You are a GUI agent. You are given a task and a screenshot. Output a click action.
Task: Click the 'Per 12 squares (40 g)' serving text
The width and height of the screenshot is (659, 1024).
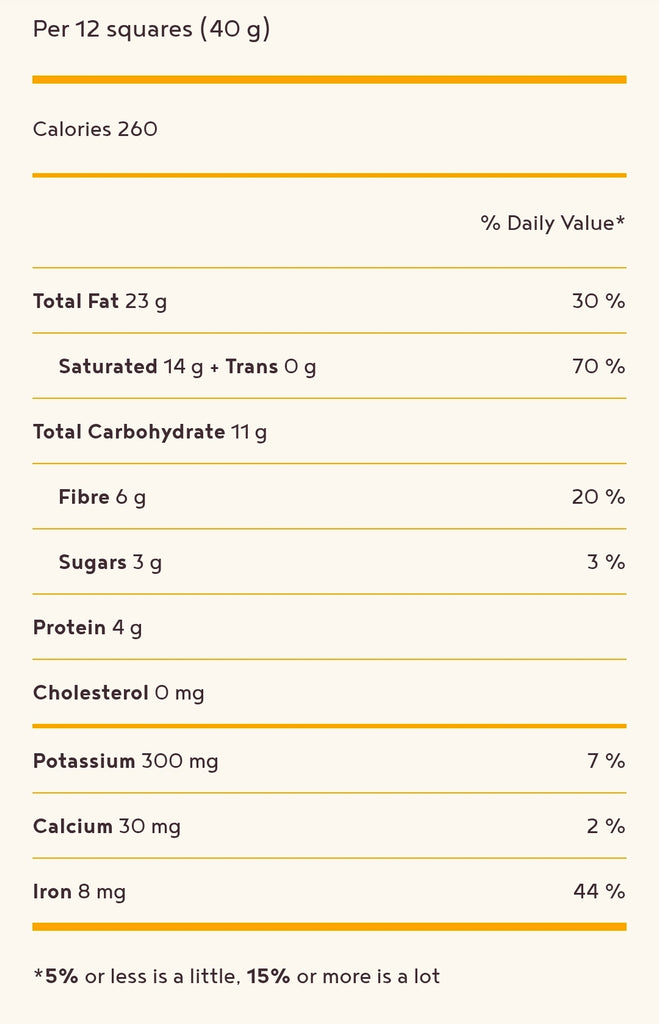[x=151, y=30]
